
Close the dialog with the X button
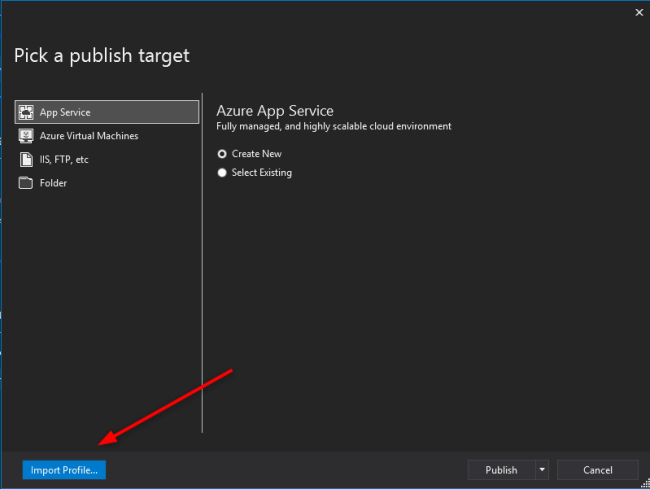point(639,13)
